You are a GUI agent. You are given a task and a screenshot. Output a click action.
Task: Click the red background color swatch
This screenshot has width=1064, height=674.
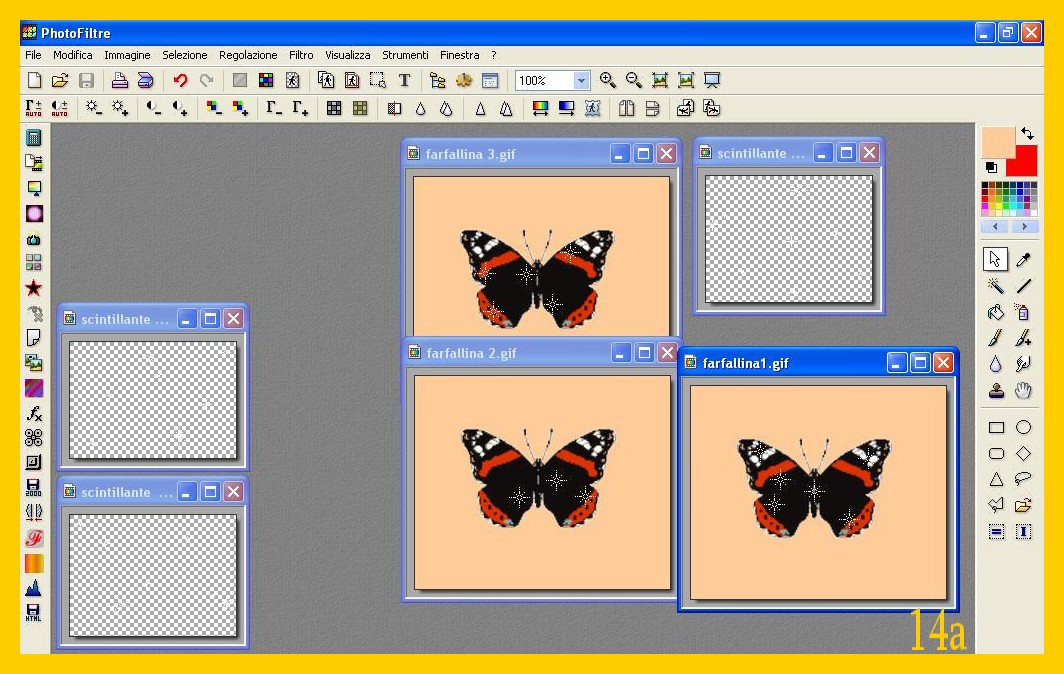[x=1024, y=162]
